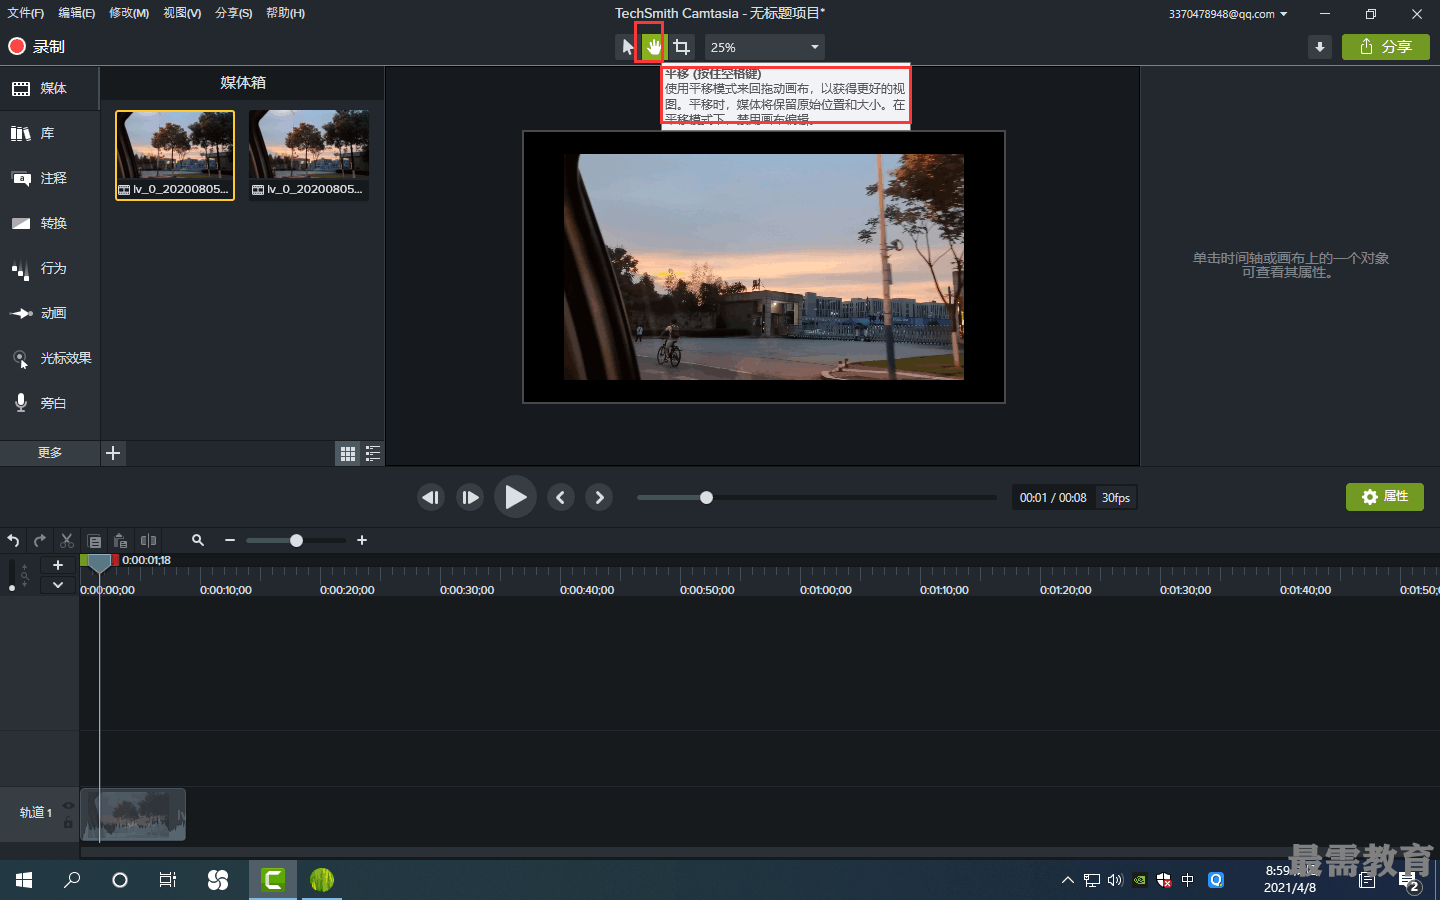This screenshot has height=900, width=1440.
Task: Open the 动画 animations panel
Action: tap(50, 313)
